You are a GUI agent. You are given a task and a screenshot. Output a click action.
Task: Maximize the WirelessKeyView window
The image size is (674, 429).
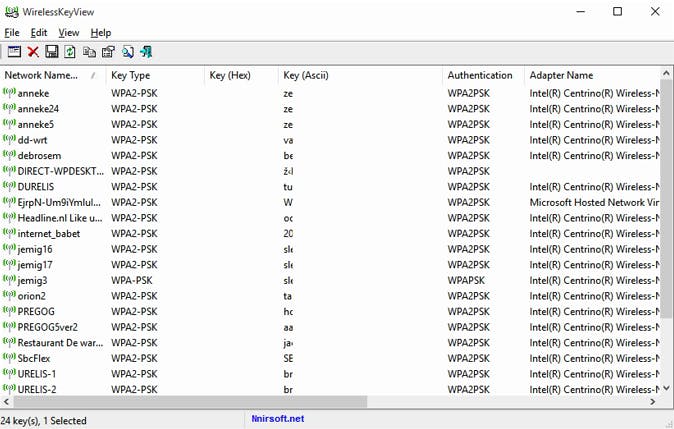point(617,12)
